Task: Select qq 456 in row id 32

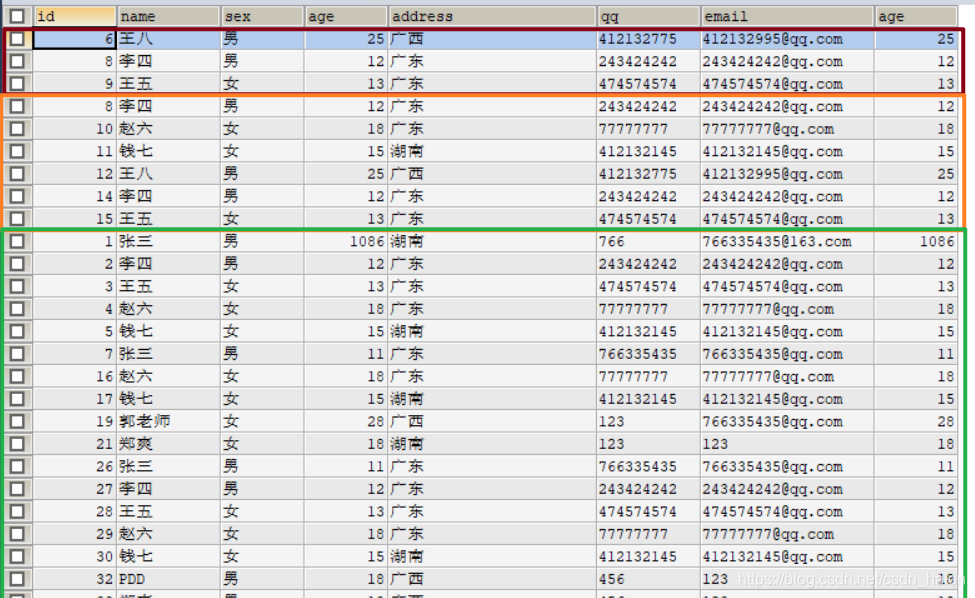Action: click(x=649, y=579)
